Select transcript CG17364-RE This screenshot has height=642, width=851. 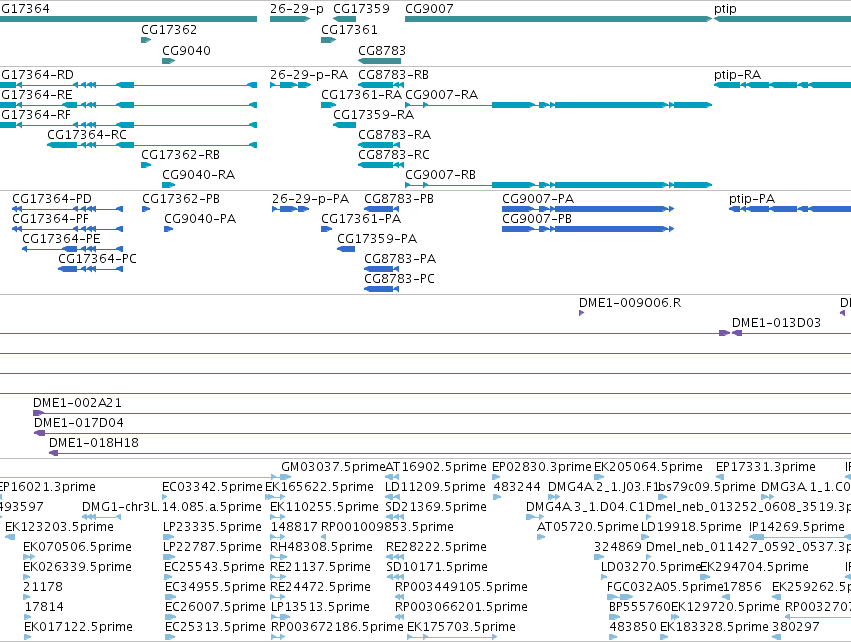tap(128, 105)
